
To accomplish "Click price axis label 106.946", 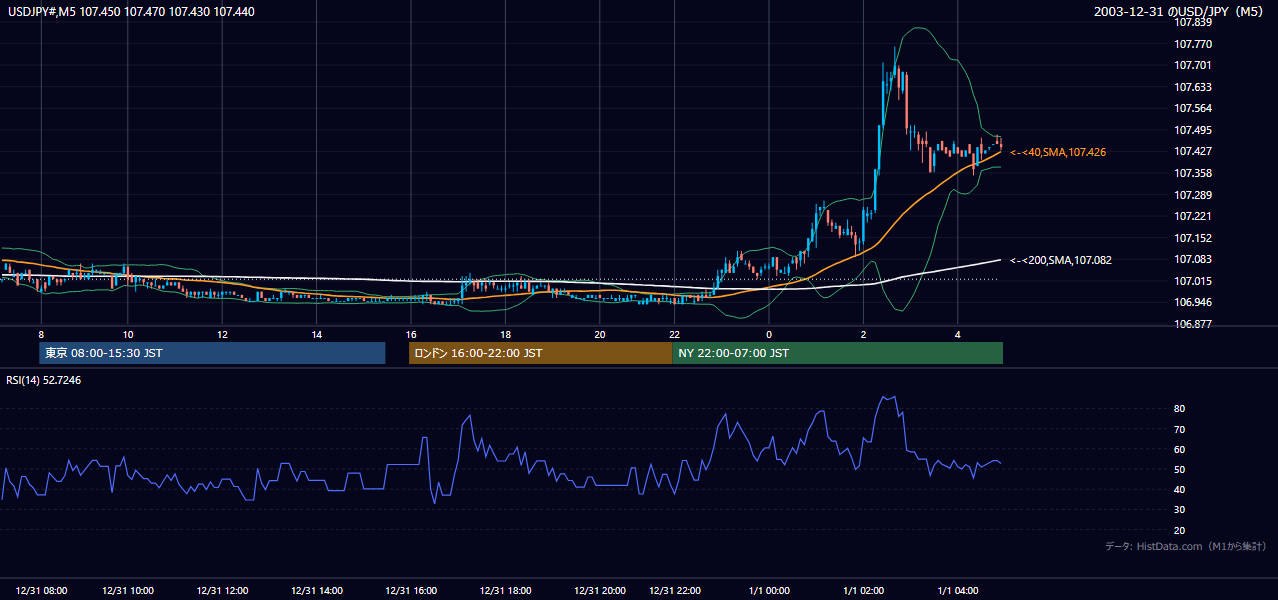I will click(x=1192, y=302).
